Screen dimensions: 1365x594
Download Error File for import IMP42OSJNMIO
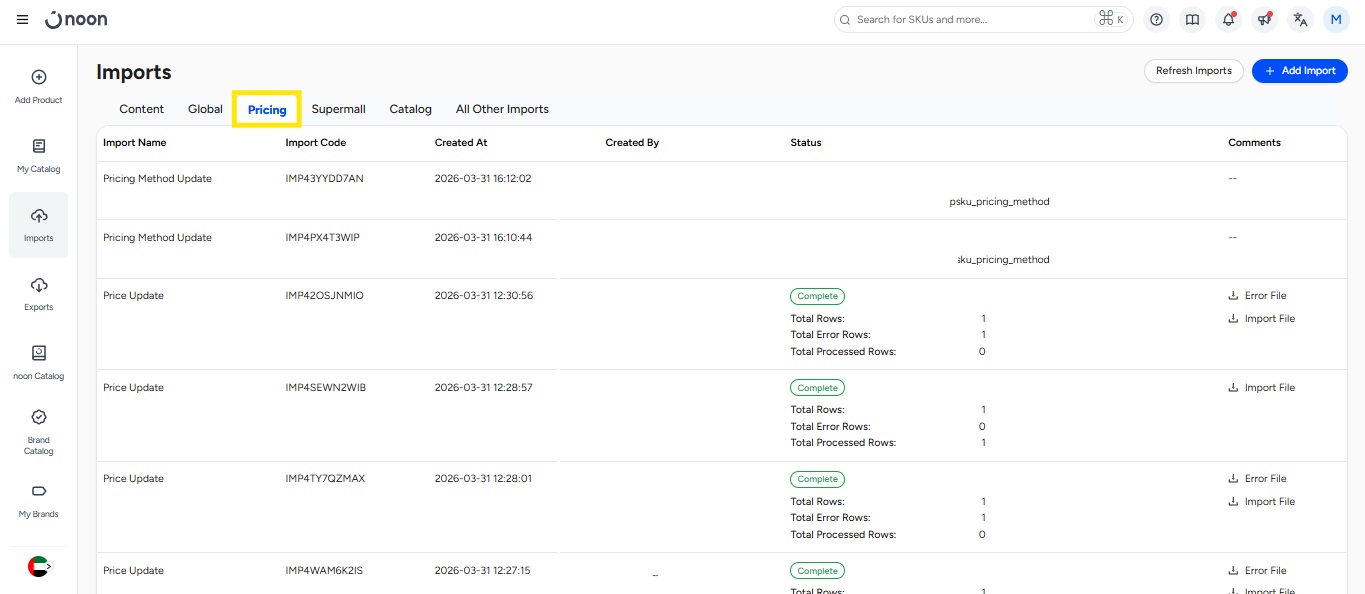[1257, 296]
